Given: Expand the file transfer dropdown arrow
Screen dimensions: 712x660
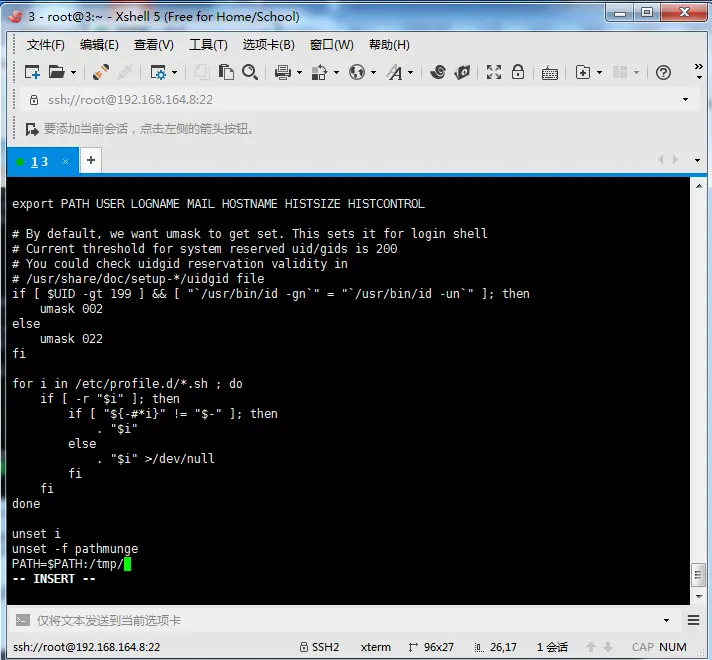Looking at the screenshot, I should coord(336,72).
